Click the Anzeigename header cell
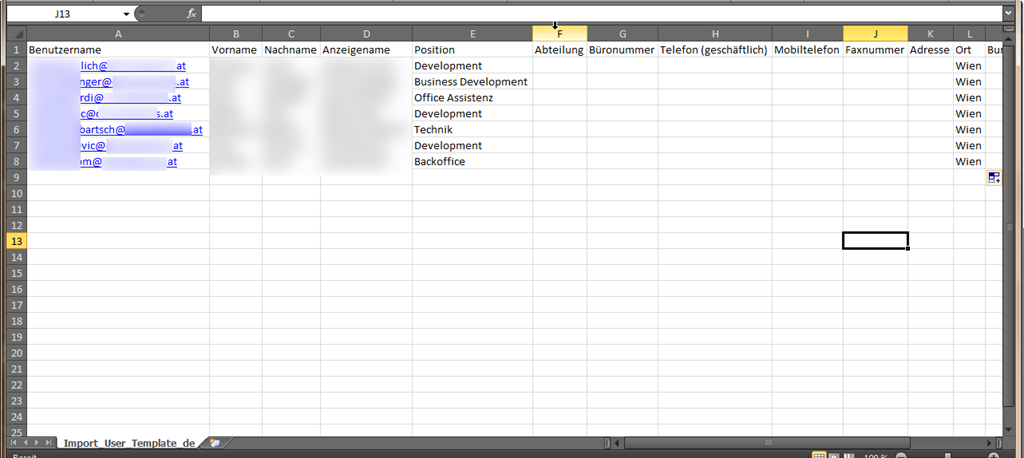 pyautogui.click(x=366, y=50)
